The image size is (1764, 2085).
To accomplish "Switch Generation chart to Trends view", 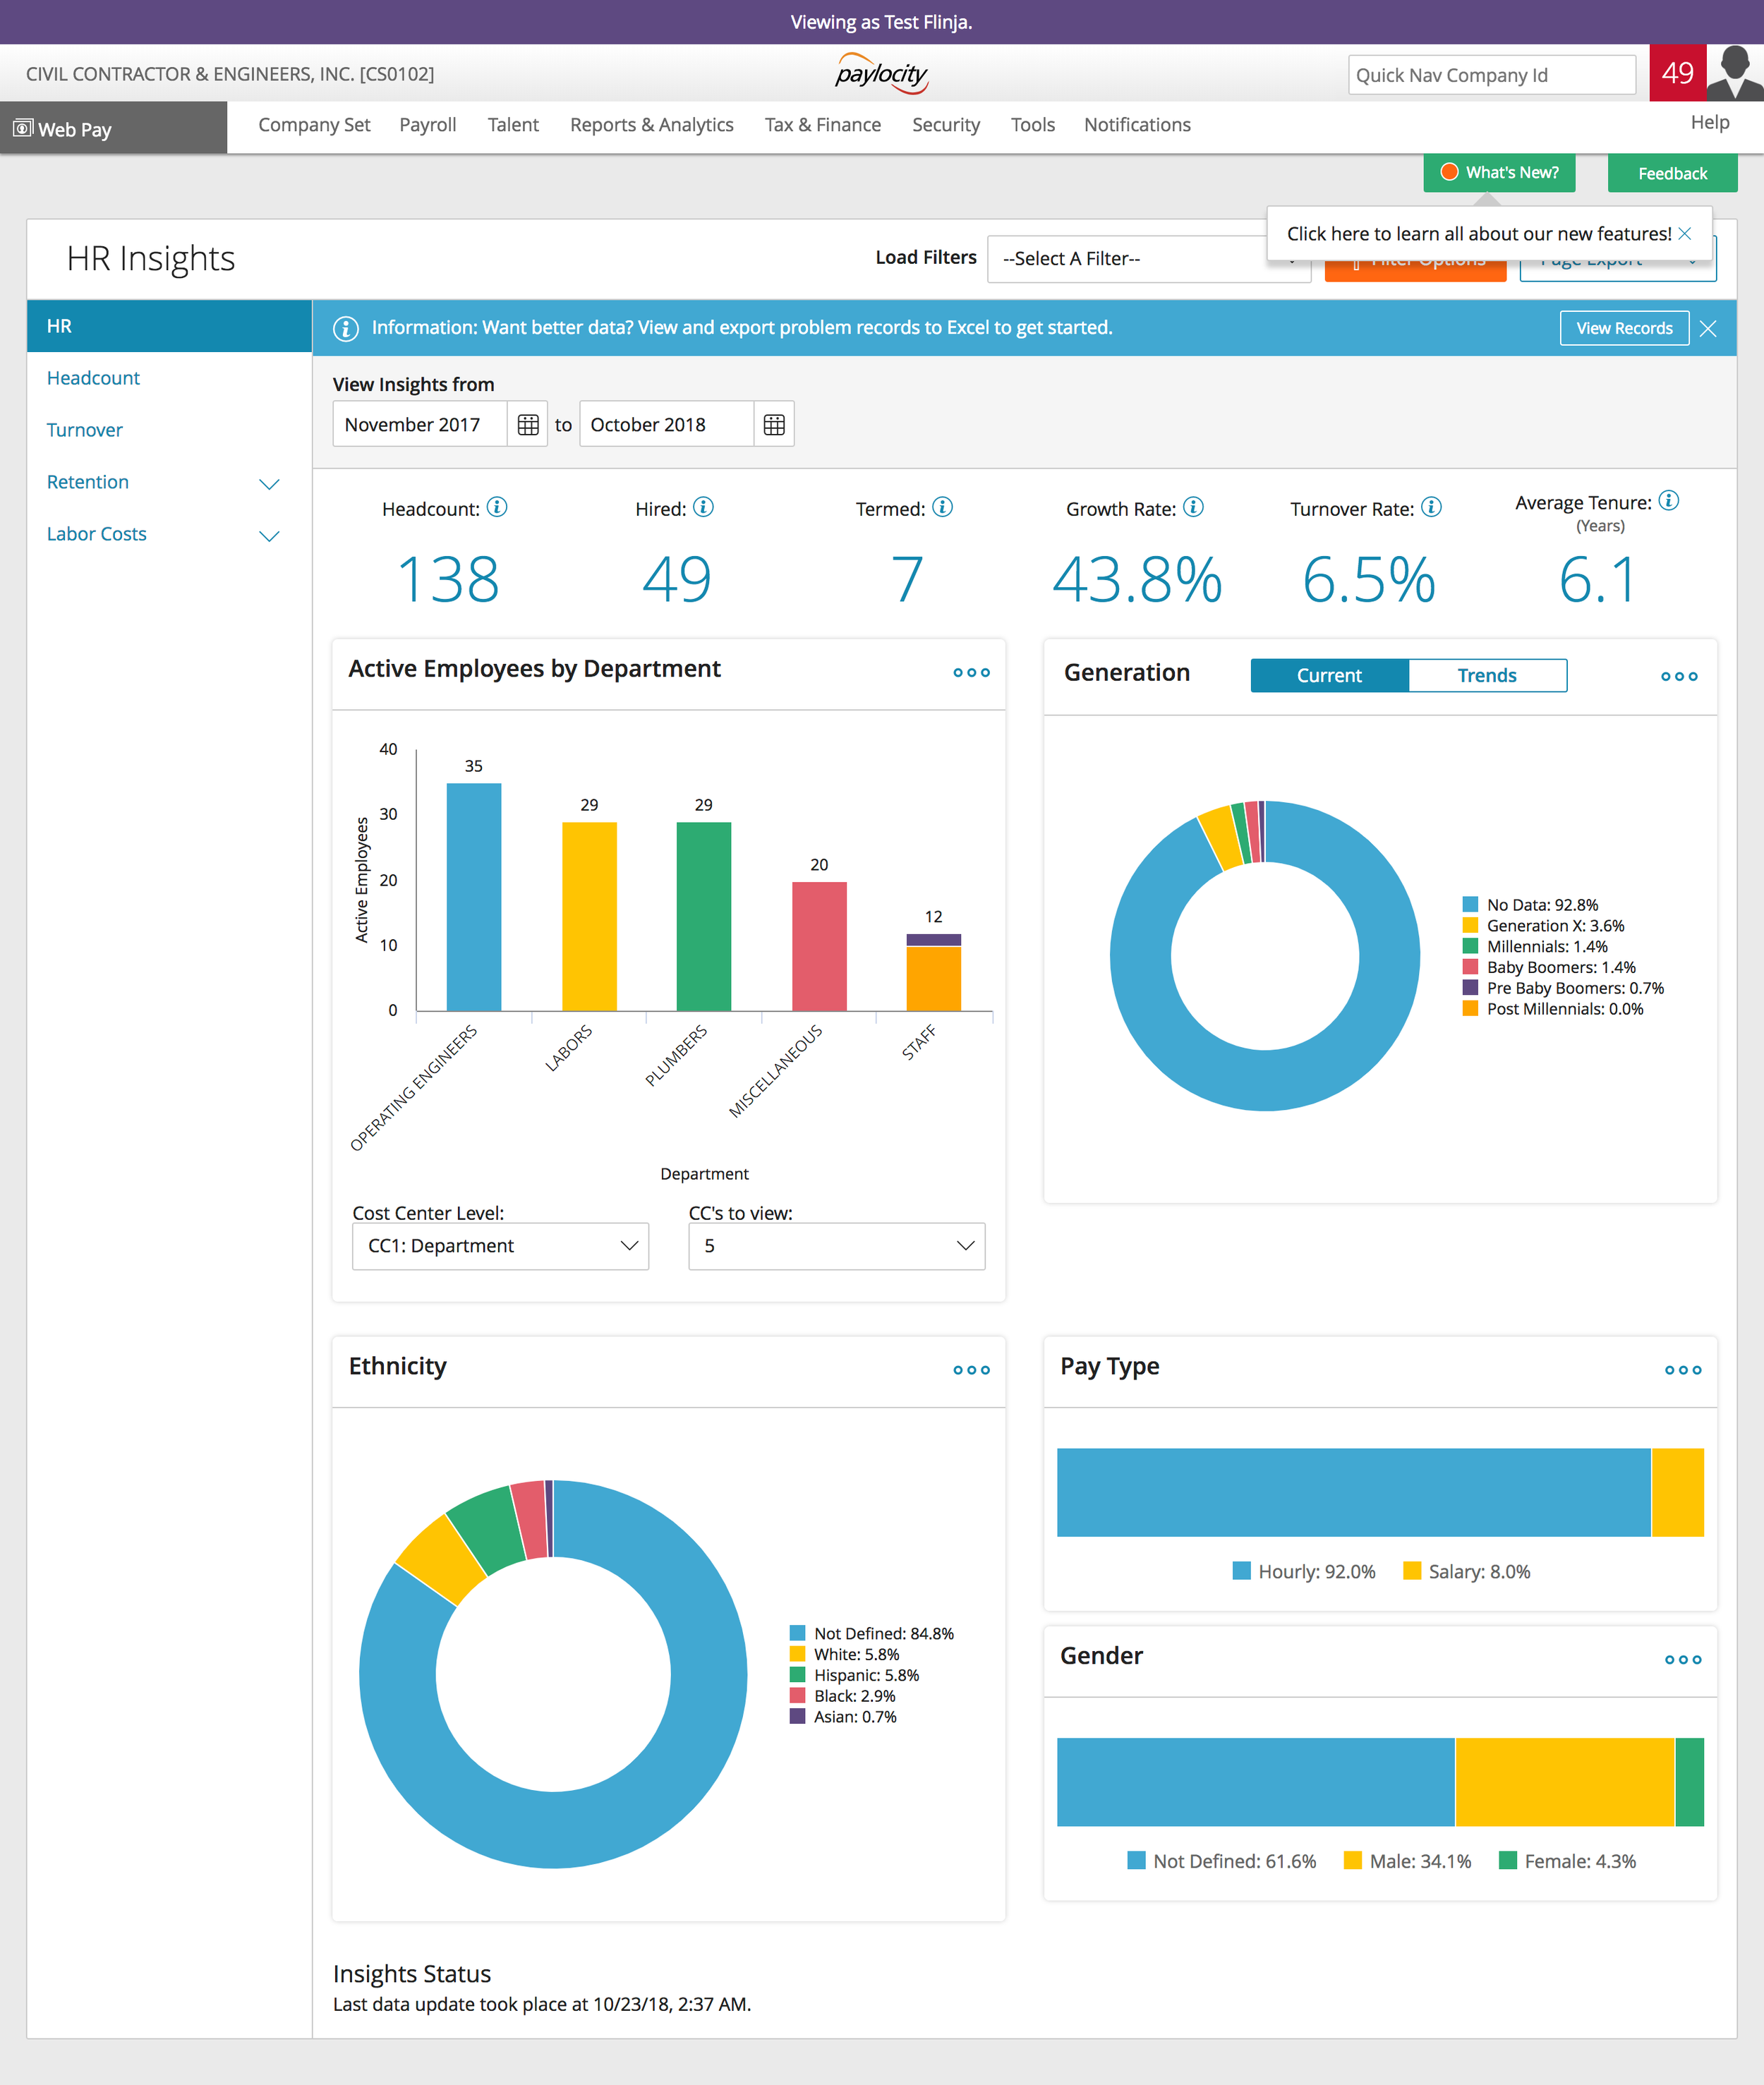I will pos(1487,675).
